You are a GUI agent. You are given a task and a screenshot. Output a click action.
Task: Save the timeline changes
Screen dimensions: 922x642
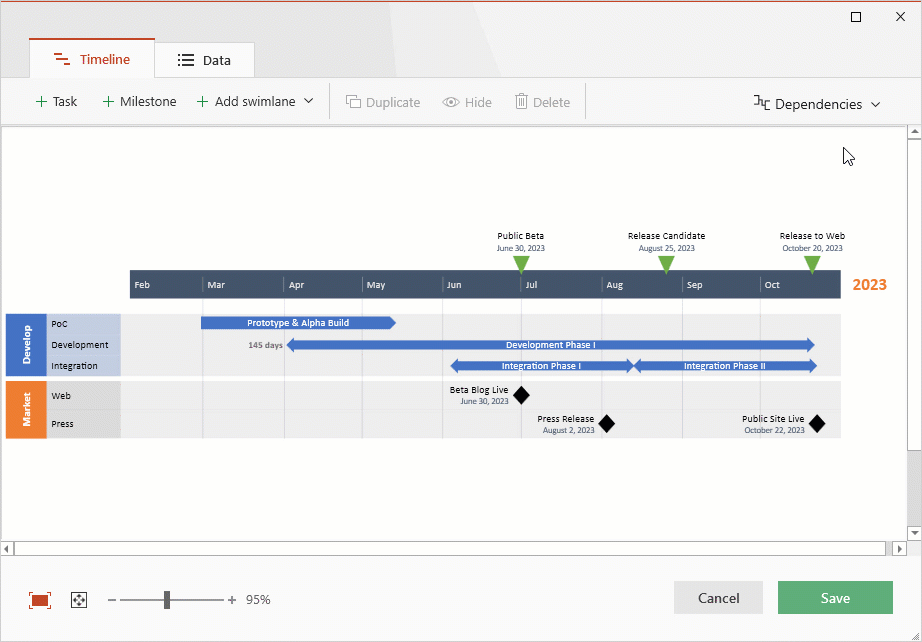[x=834, y=597]
